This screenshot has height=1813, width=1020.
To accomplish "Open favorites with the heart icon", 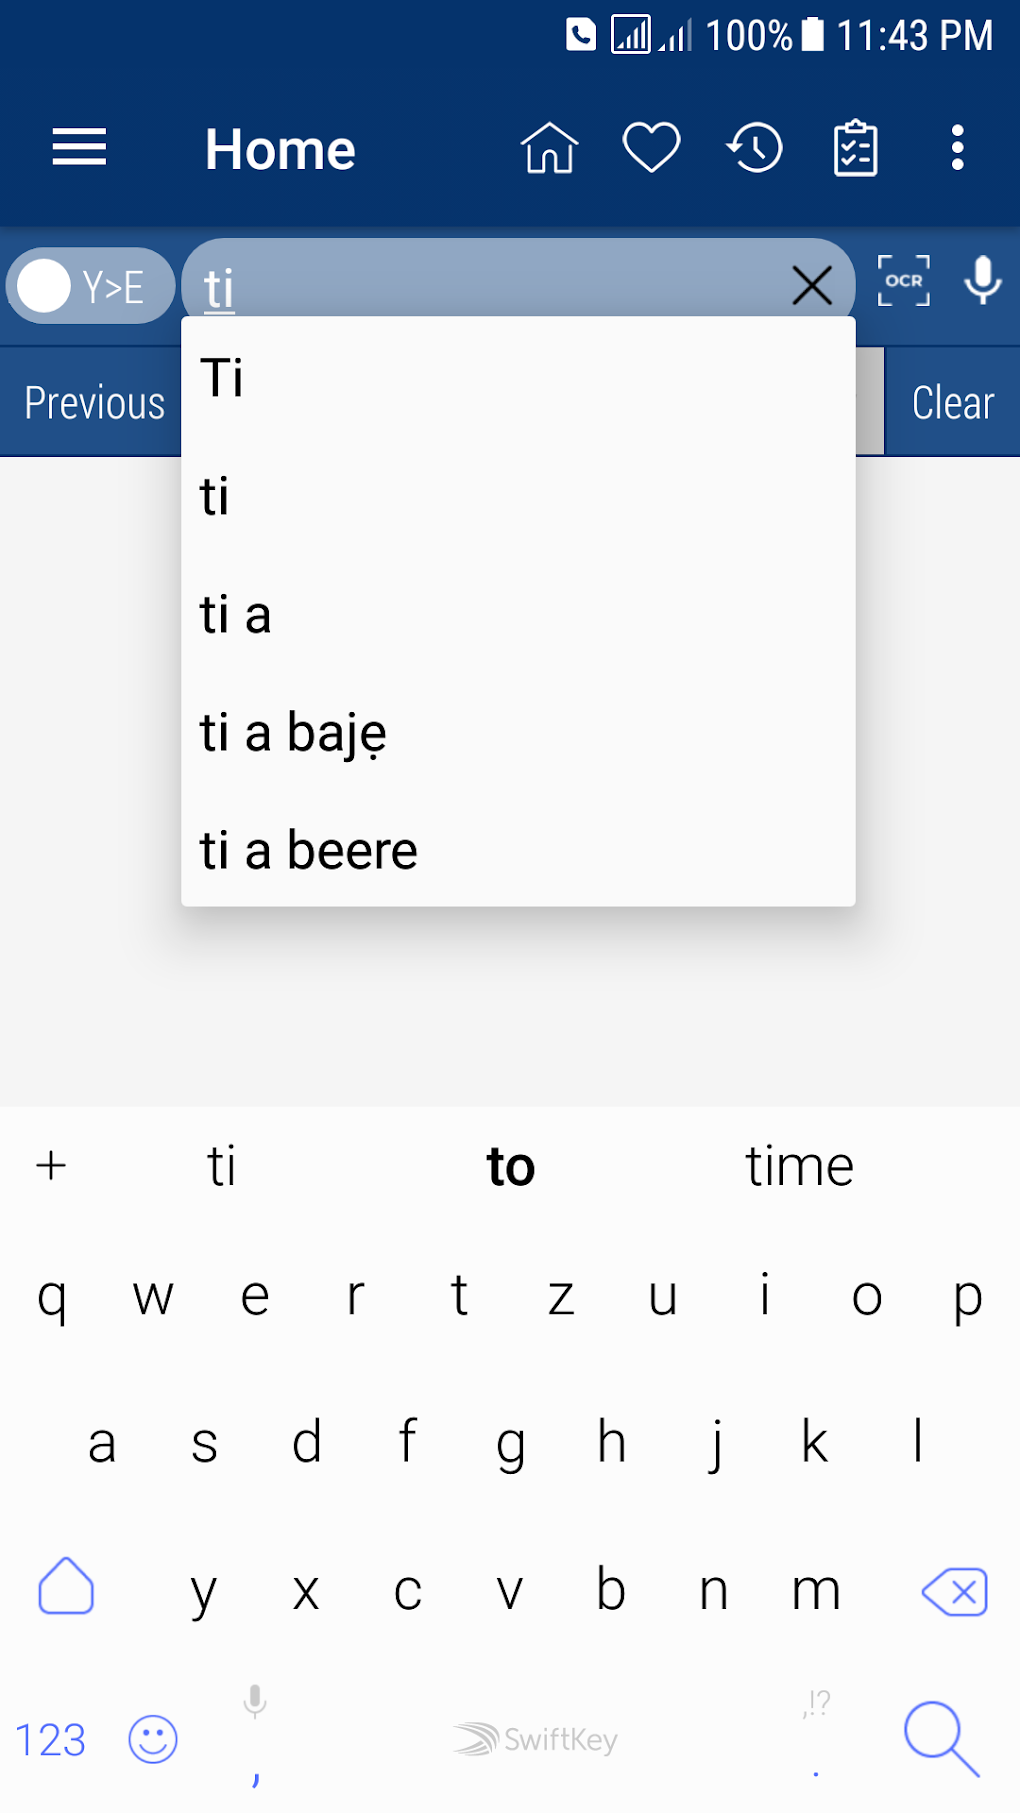I will click(x=651, y=147).
